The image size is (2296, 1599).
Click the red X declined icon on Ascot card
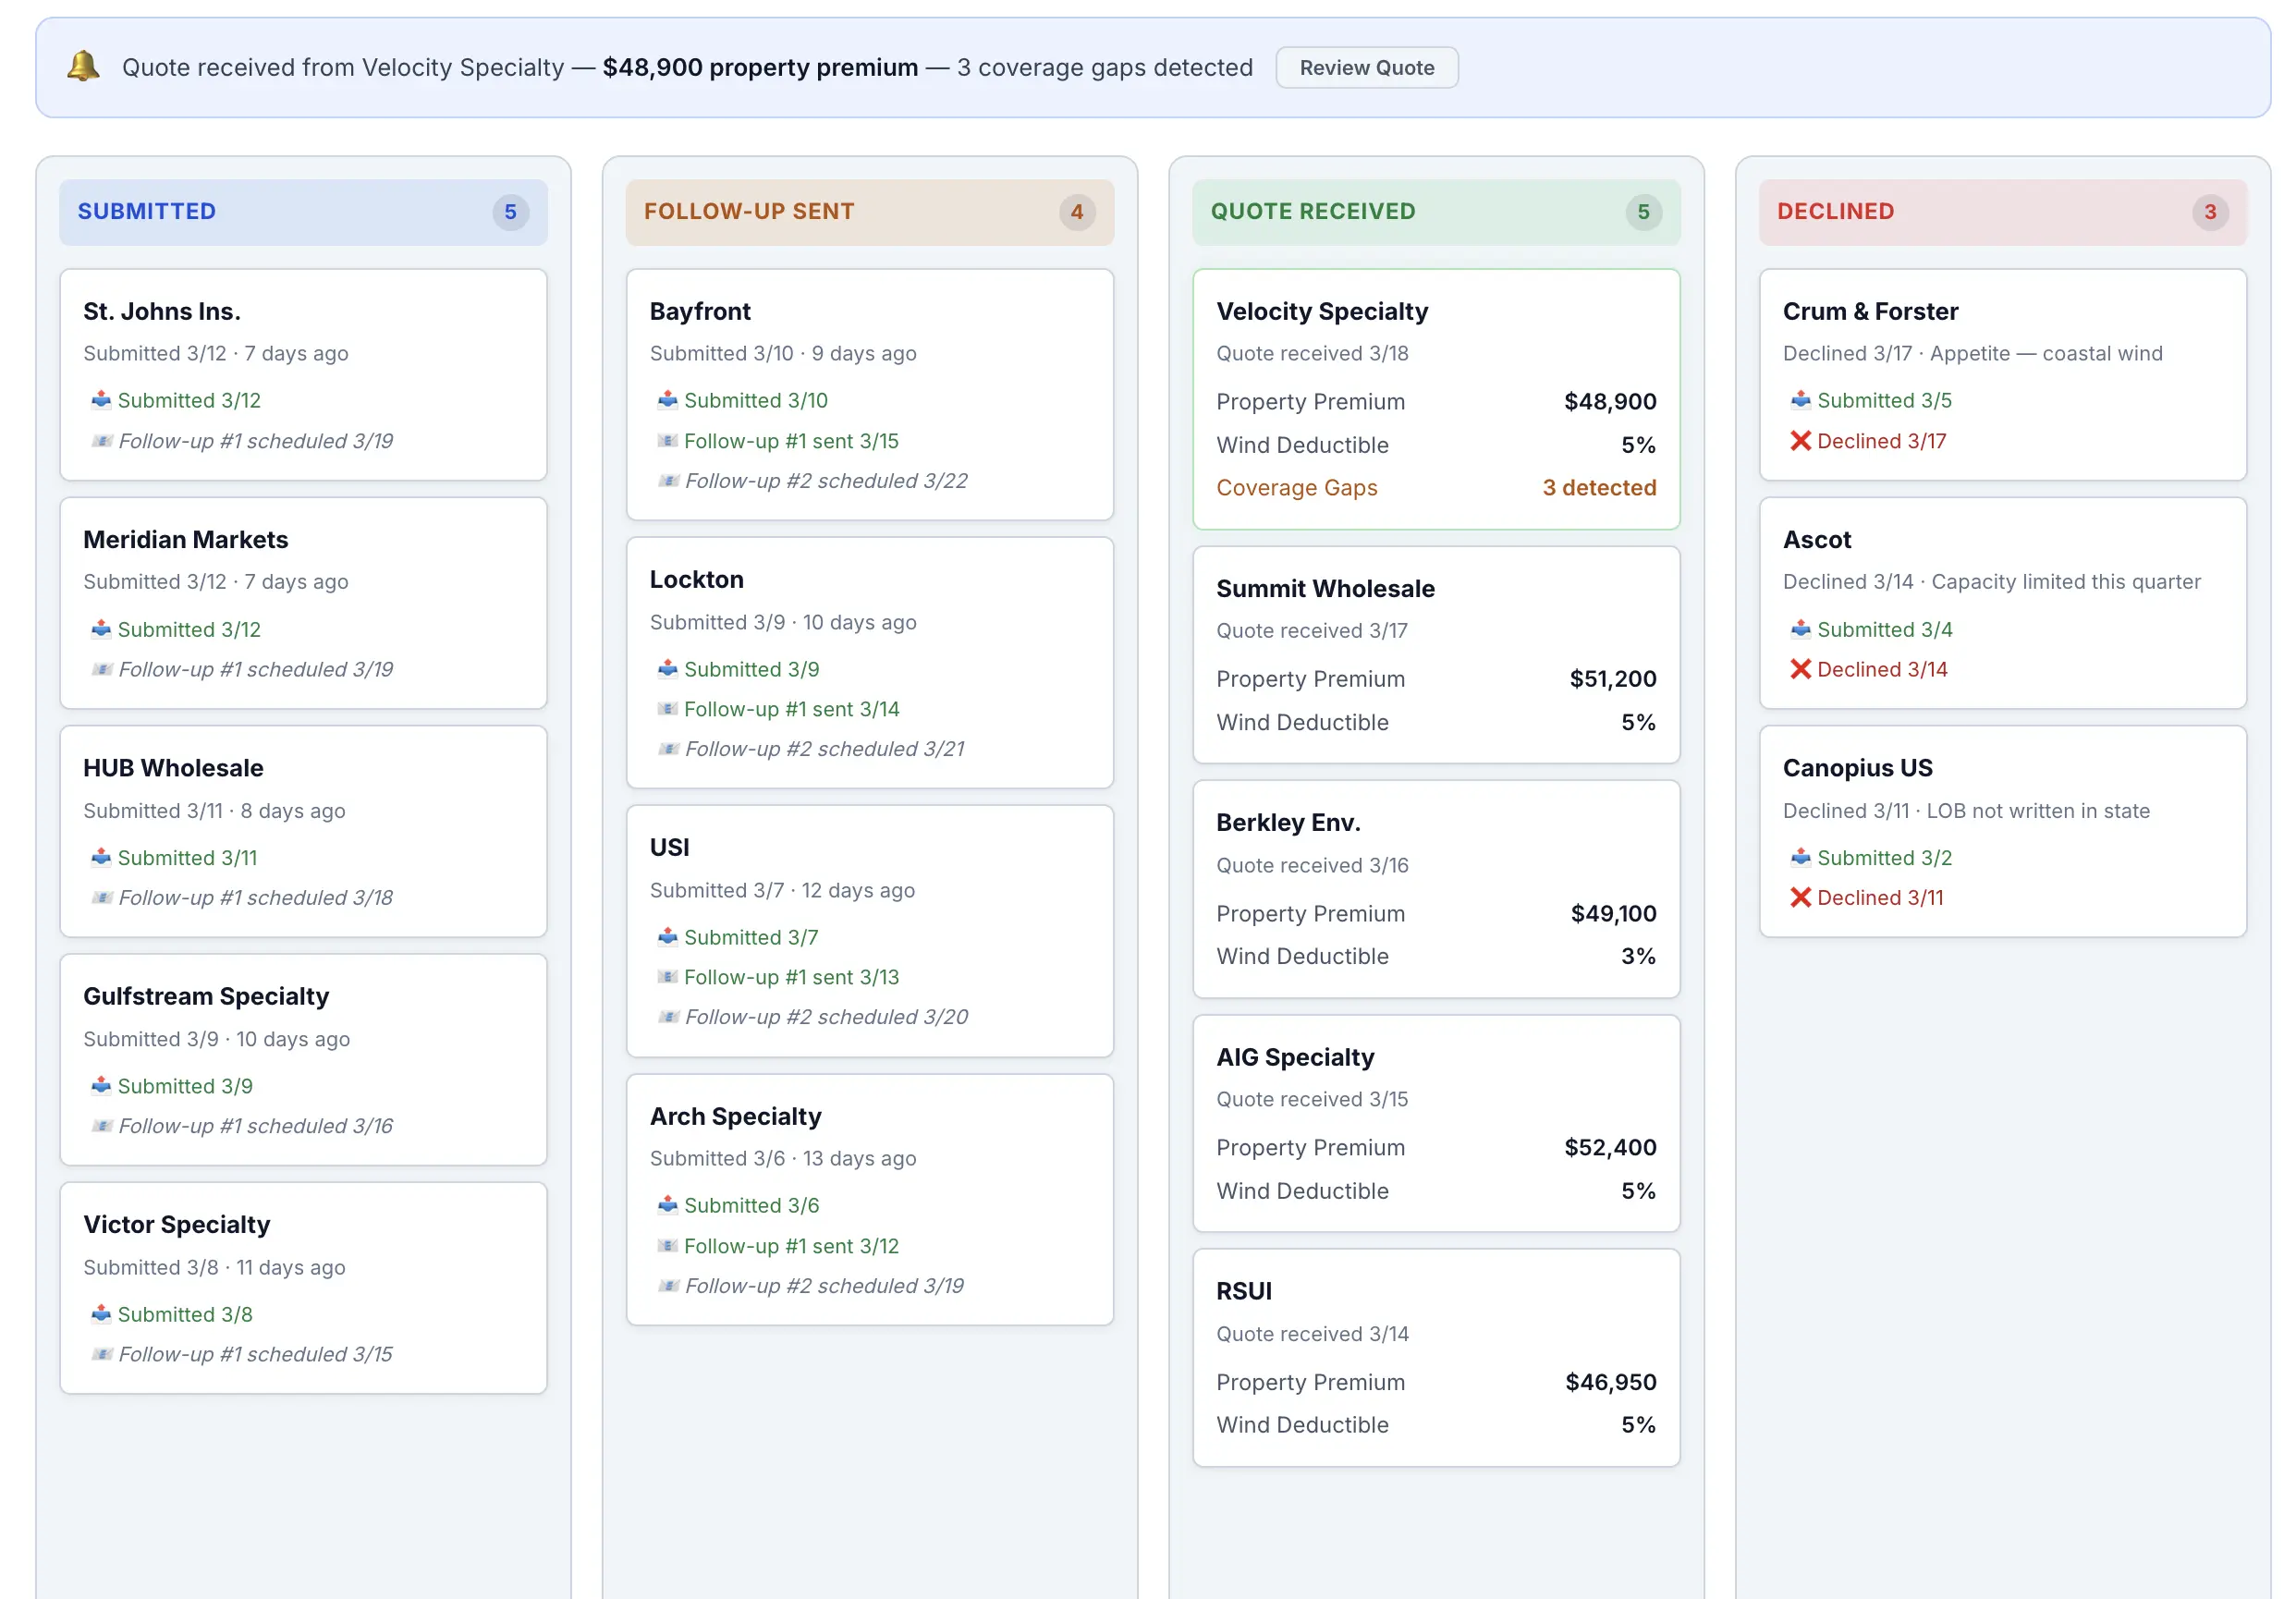click(1800, 669)
